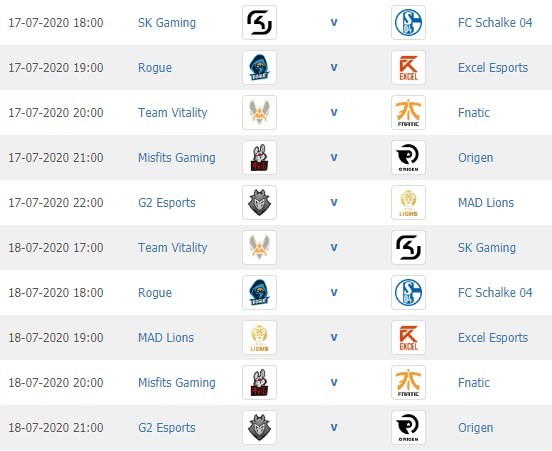Open Misfits Gaming logo in 17-07 21:00 row
The height and width of the screenshot is (451, 552).
click(x=259, y=157)
